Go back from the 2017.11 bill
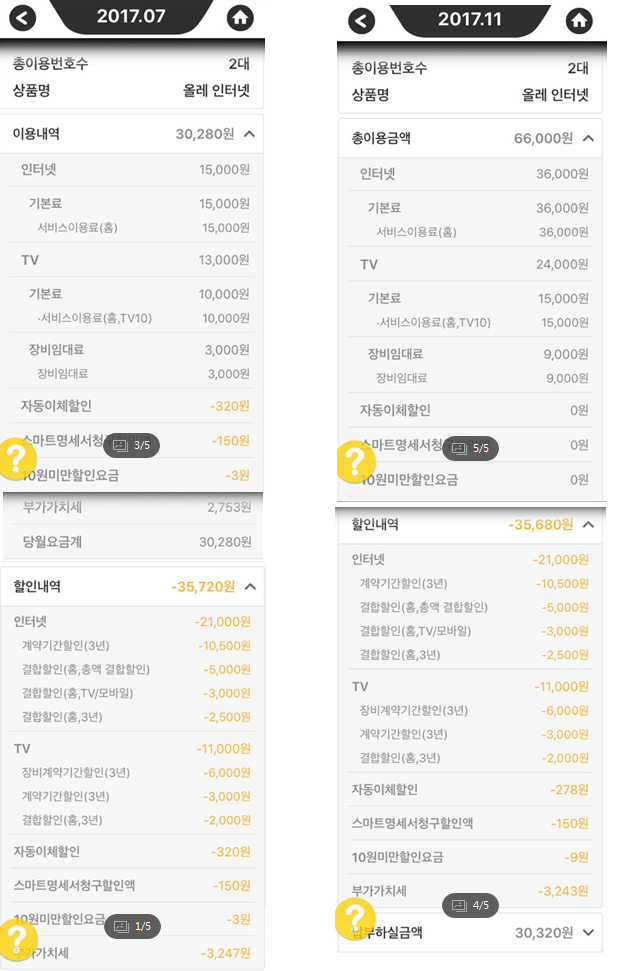Screen dimensions: 631x971 pyautogui.click(x=361, y=21)
